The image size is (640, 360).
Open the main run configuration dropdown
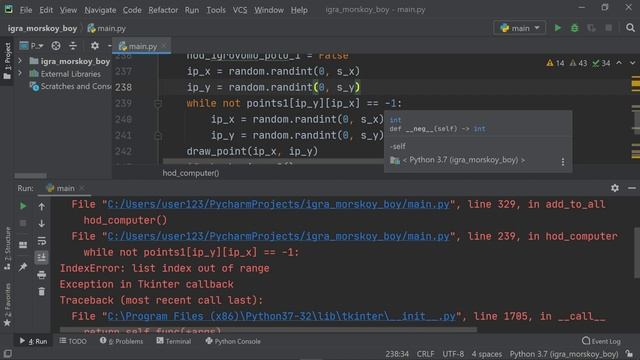(x=520, y=28)
